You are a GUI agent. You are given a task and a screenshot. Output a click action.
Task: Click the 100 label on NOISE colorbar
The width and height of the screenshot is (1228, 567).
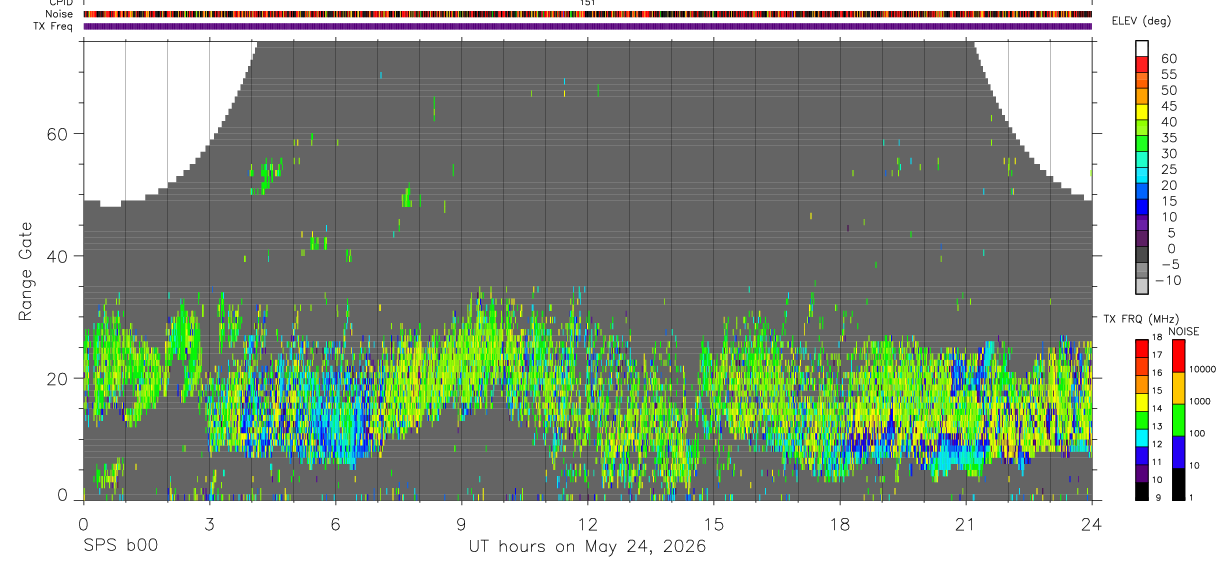[x=1199, y=433]
